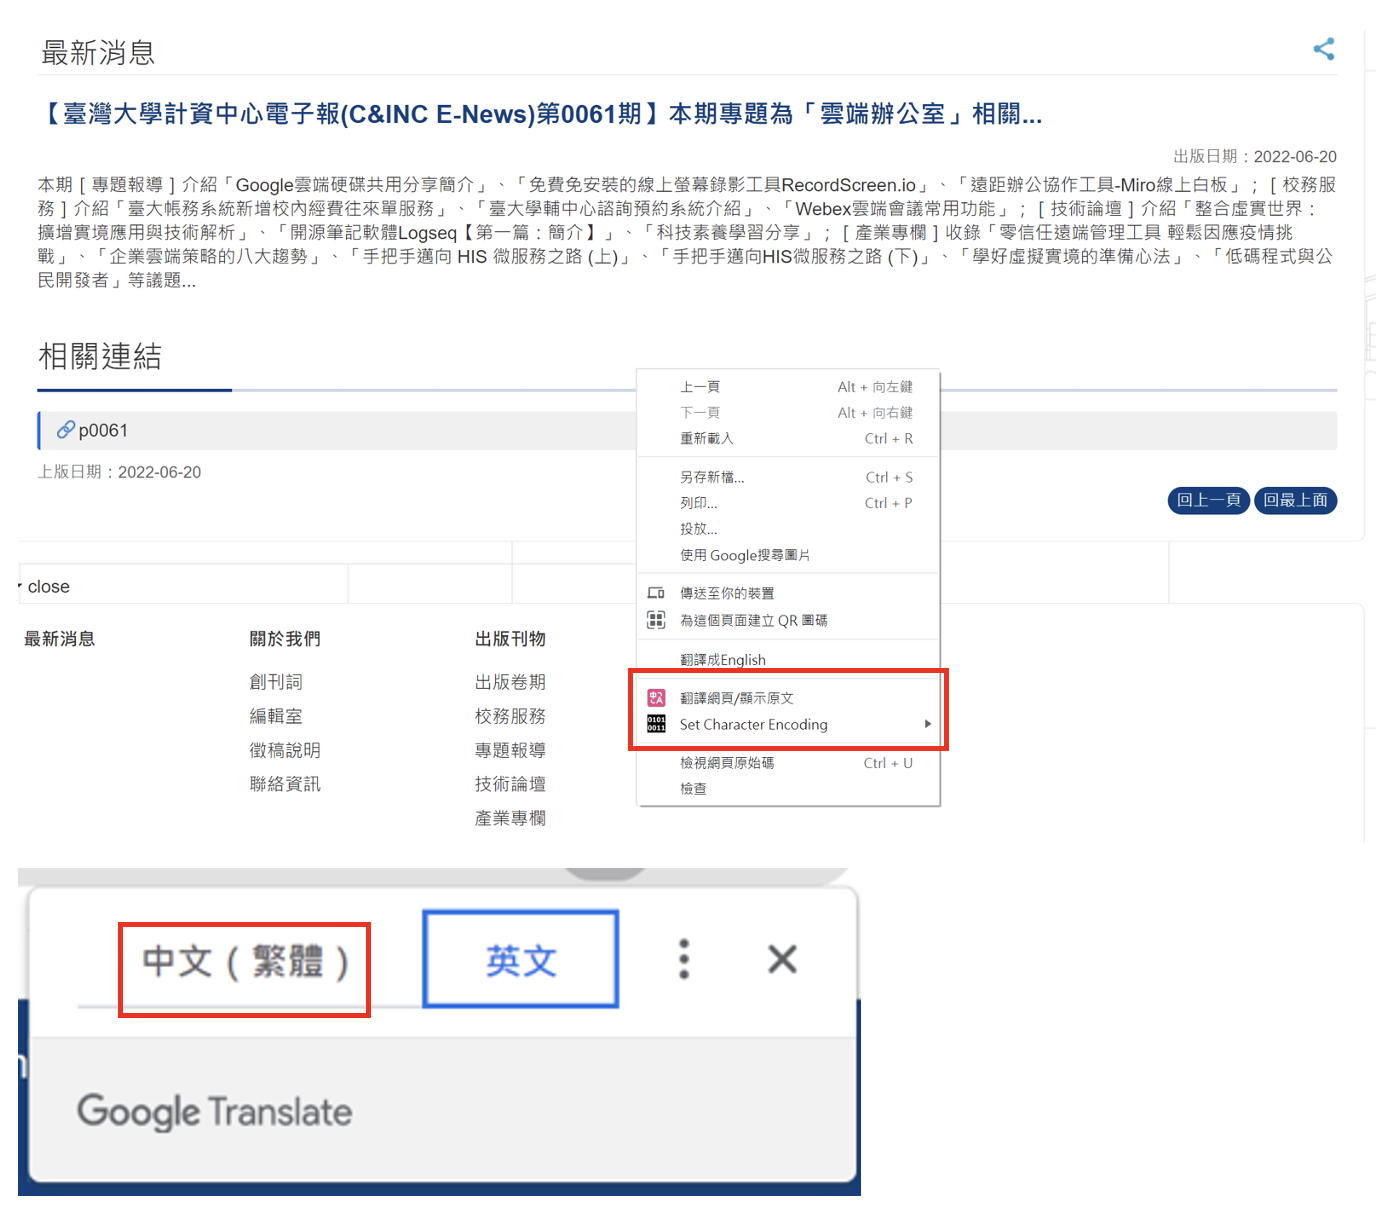The height and width of the screenshot is (1208, 1390).
Task: Click the 回上一頁 button
Action: 1208,500
